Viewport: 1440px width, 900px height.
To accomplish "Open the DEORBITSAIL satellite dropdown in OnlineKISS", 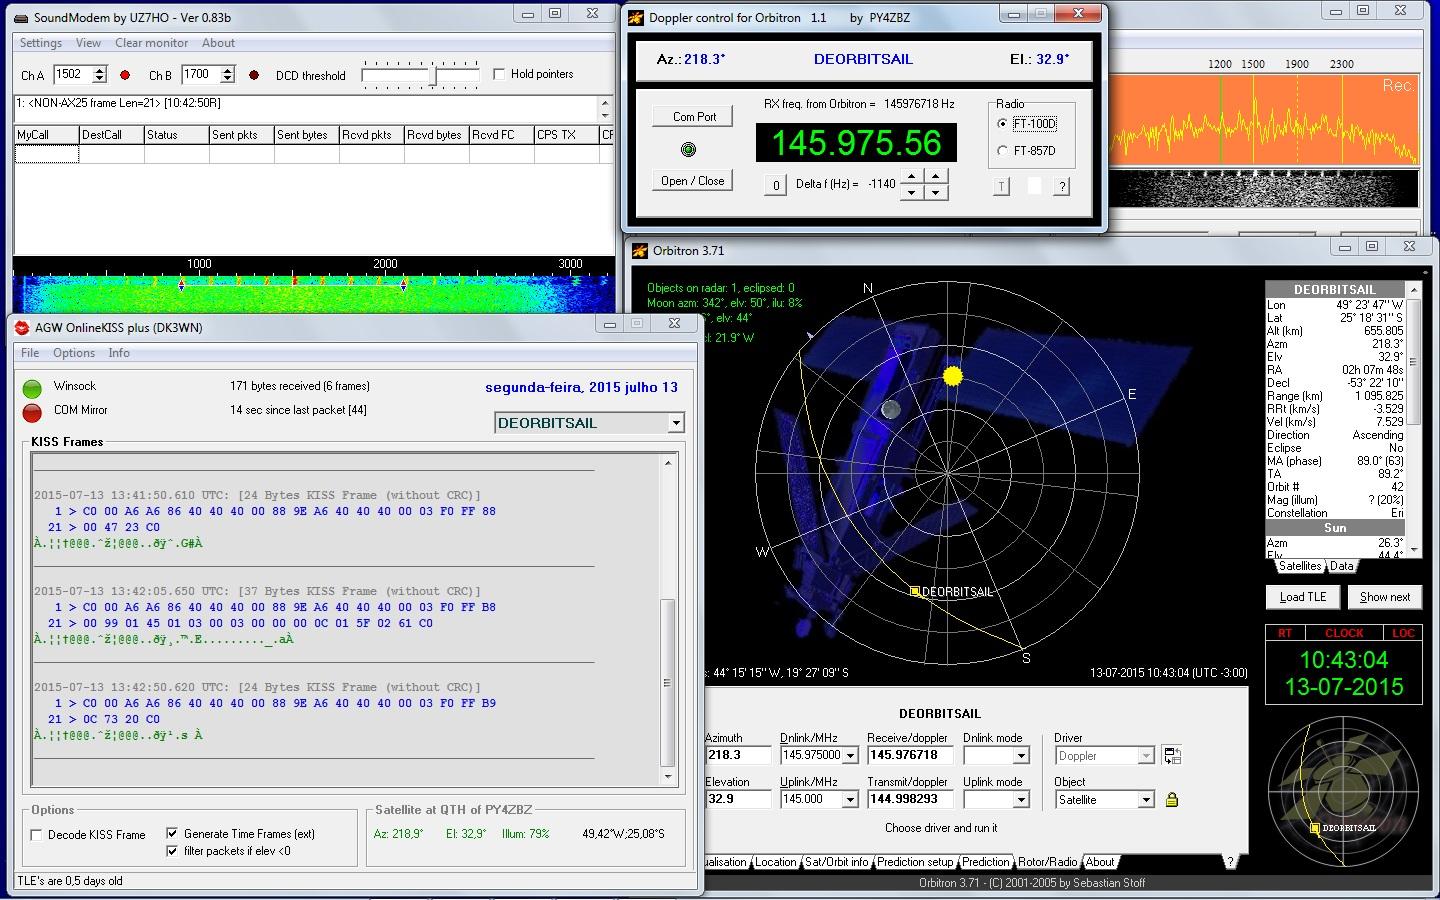I will click(x=676, y=423).
